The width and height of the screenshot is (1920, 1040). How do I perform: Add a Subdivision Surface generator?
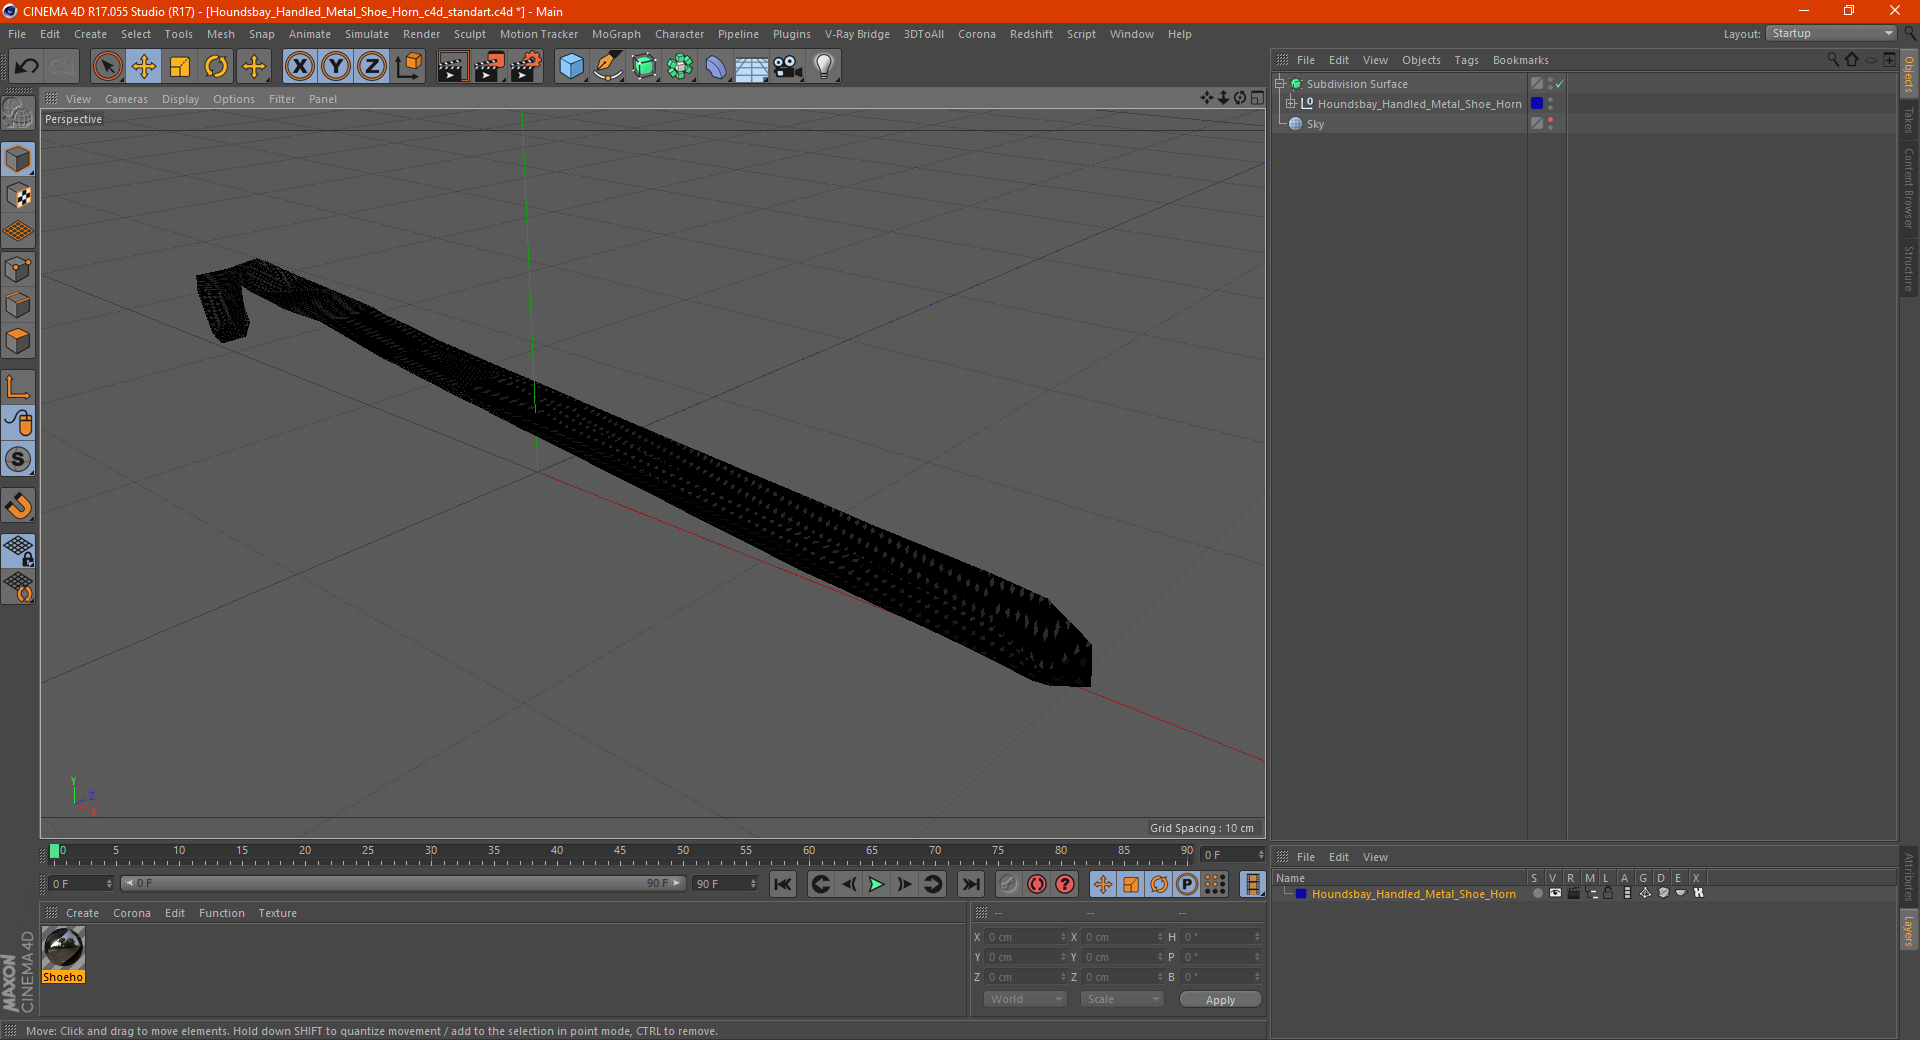click(x=644, y=67)
